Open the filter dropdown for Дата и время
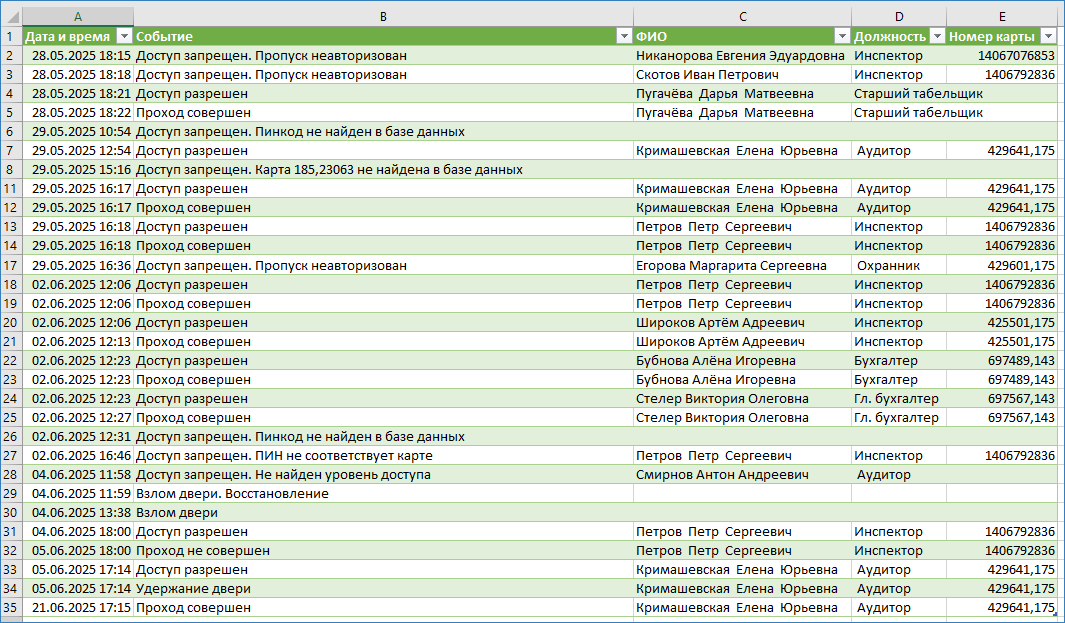The image size is (1065, 623). [x=124, y=36]
